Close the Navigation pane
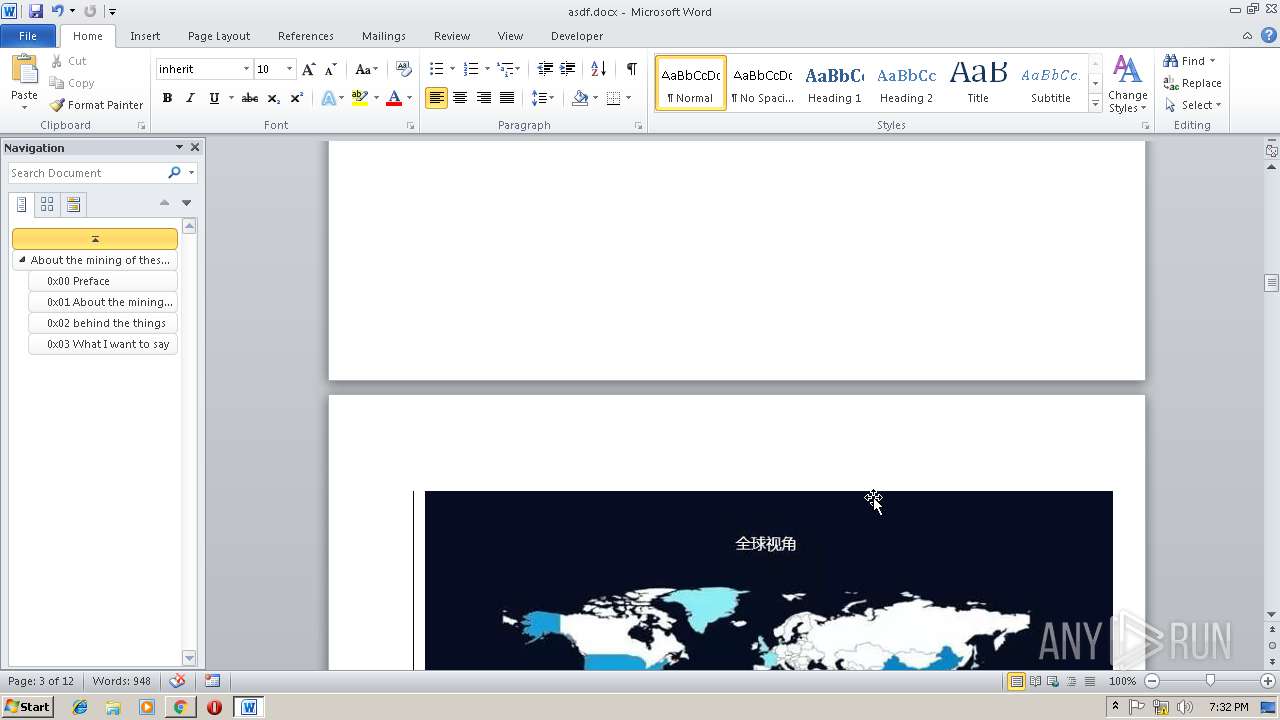The image size is (1280, 720). (195, 147)
